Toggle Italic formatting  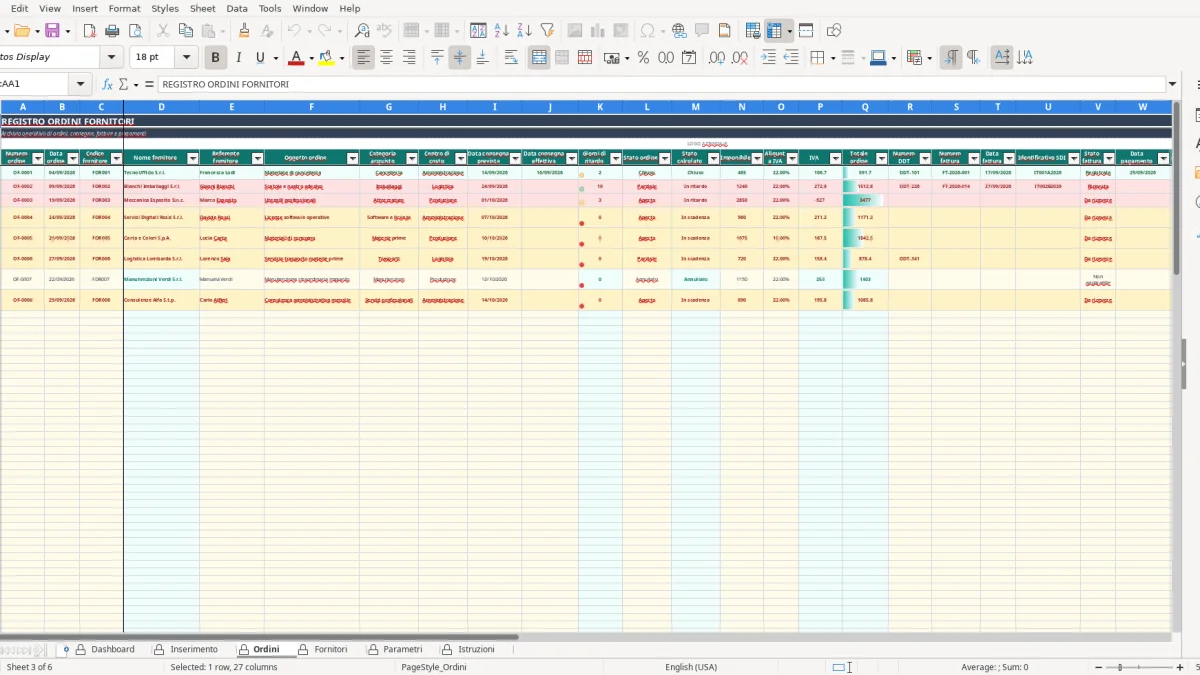tap(238, 58)
